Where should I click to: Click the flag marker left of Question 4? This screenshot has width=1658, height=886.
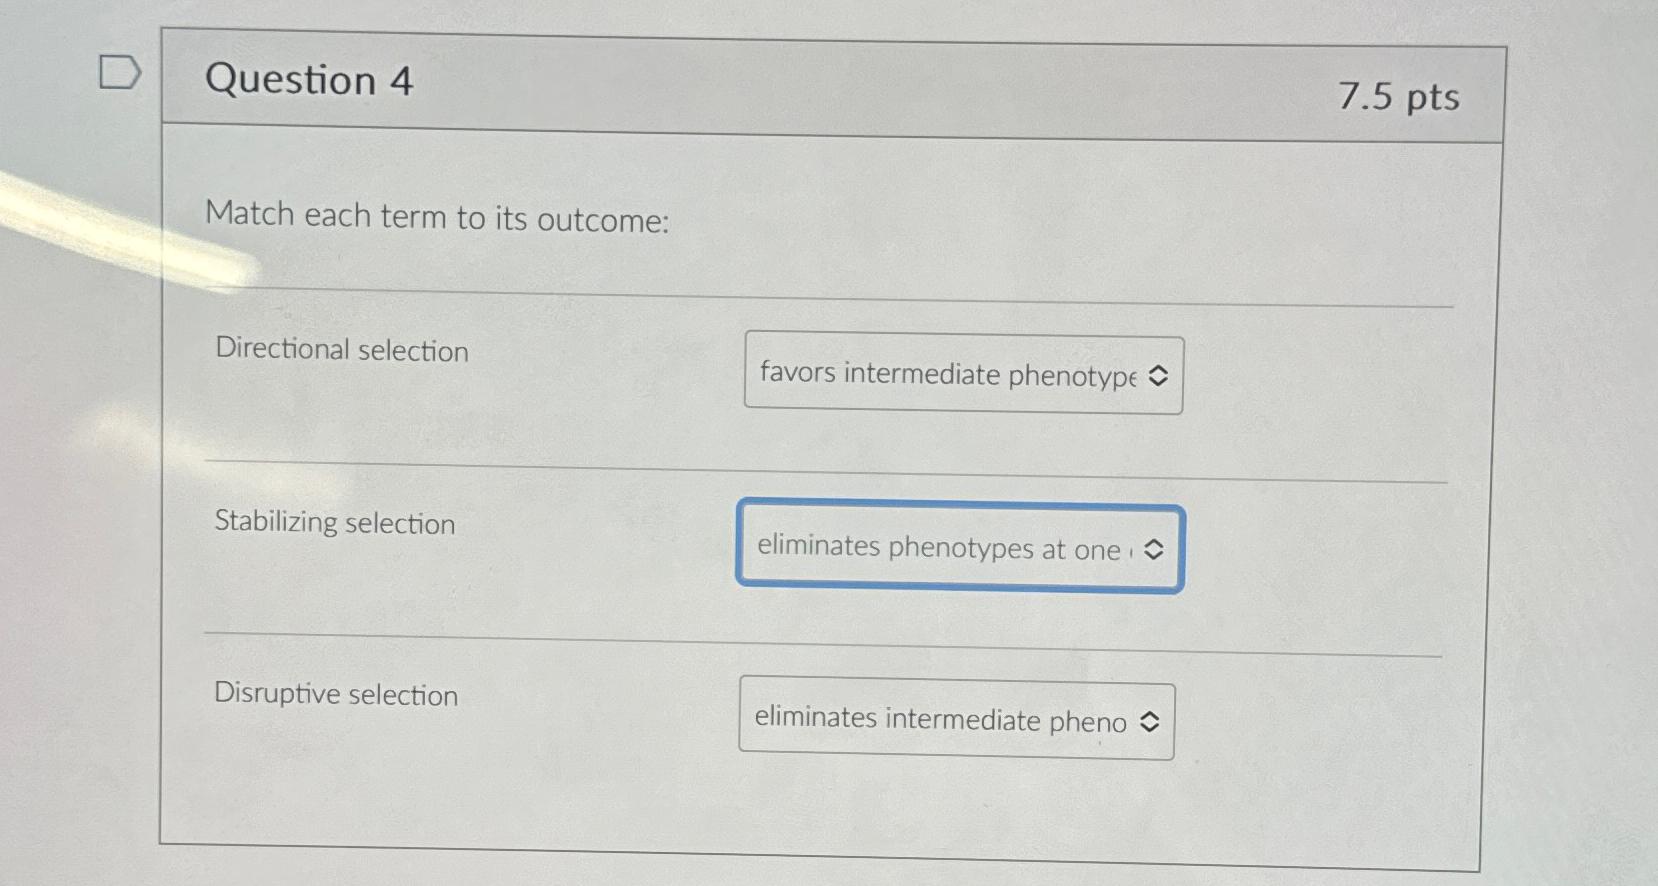118,70
